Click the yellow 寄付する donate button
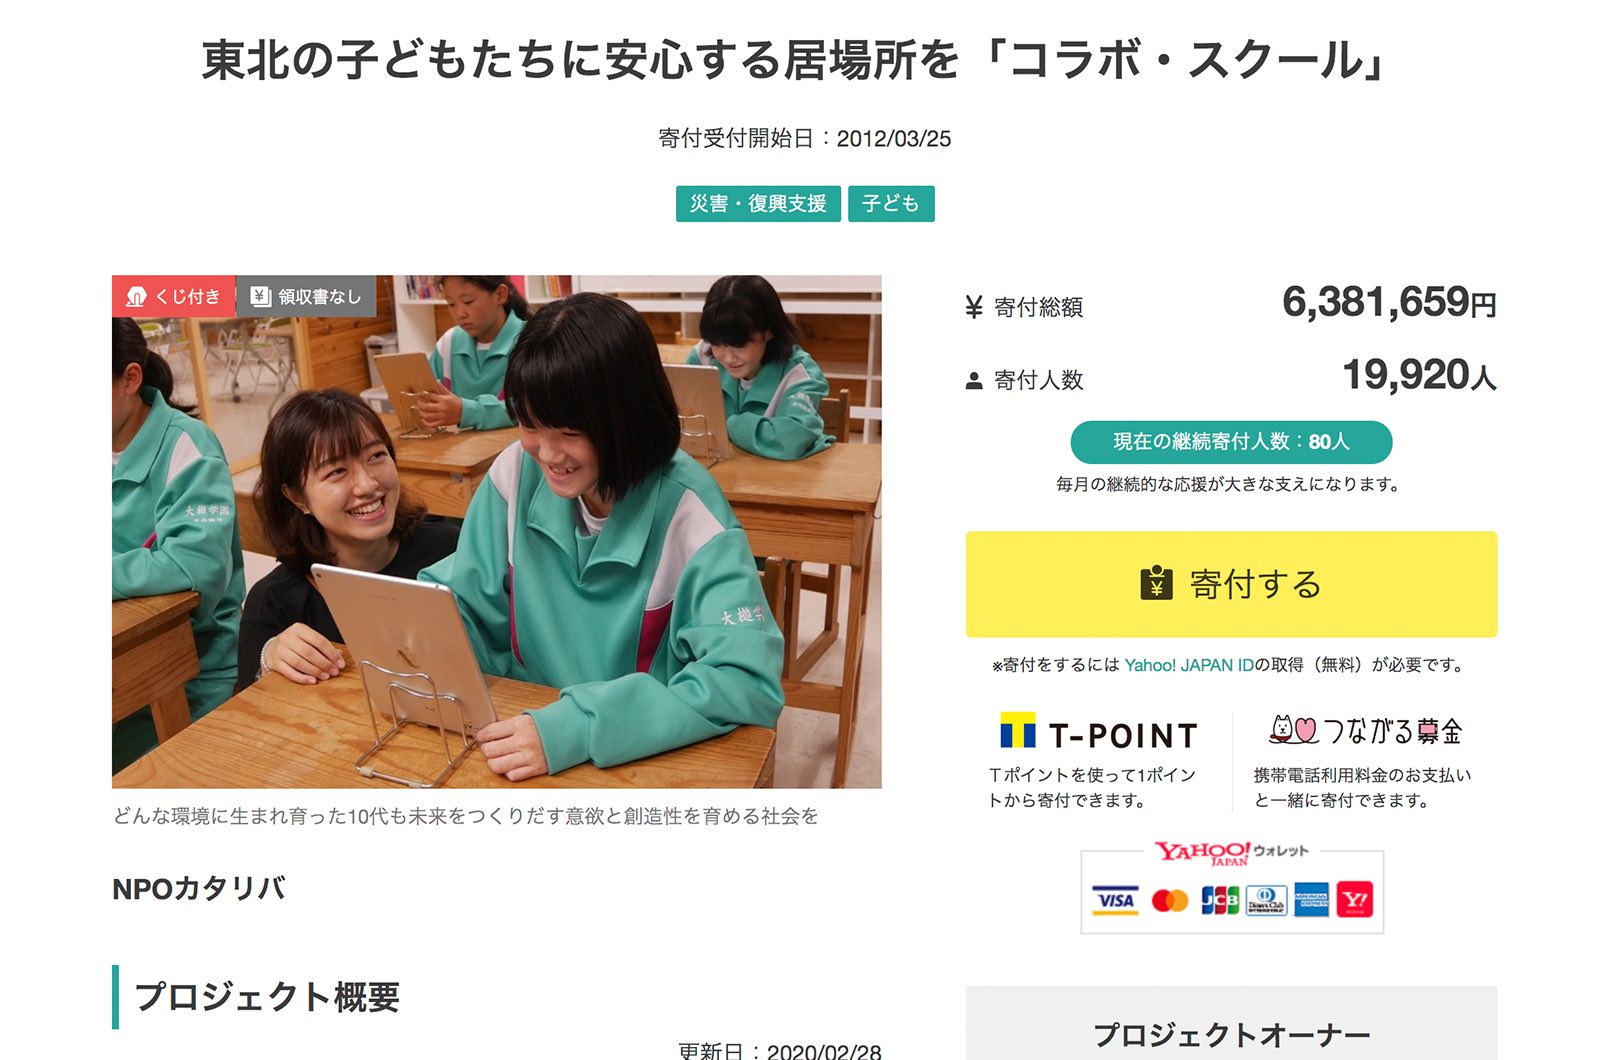This screenshot has width=1600, height=1060. click(x=1231, y=584)
